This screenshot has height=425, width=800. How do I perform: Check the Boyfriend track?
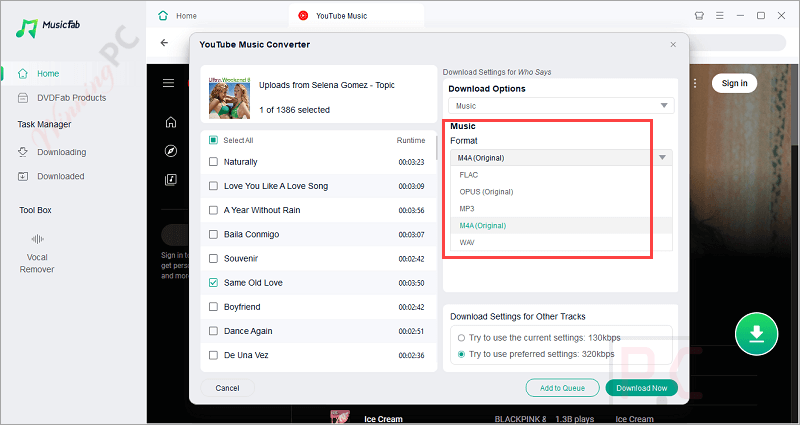213,307
